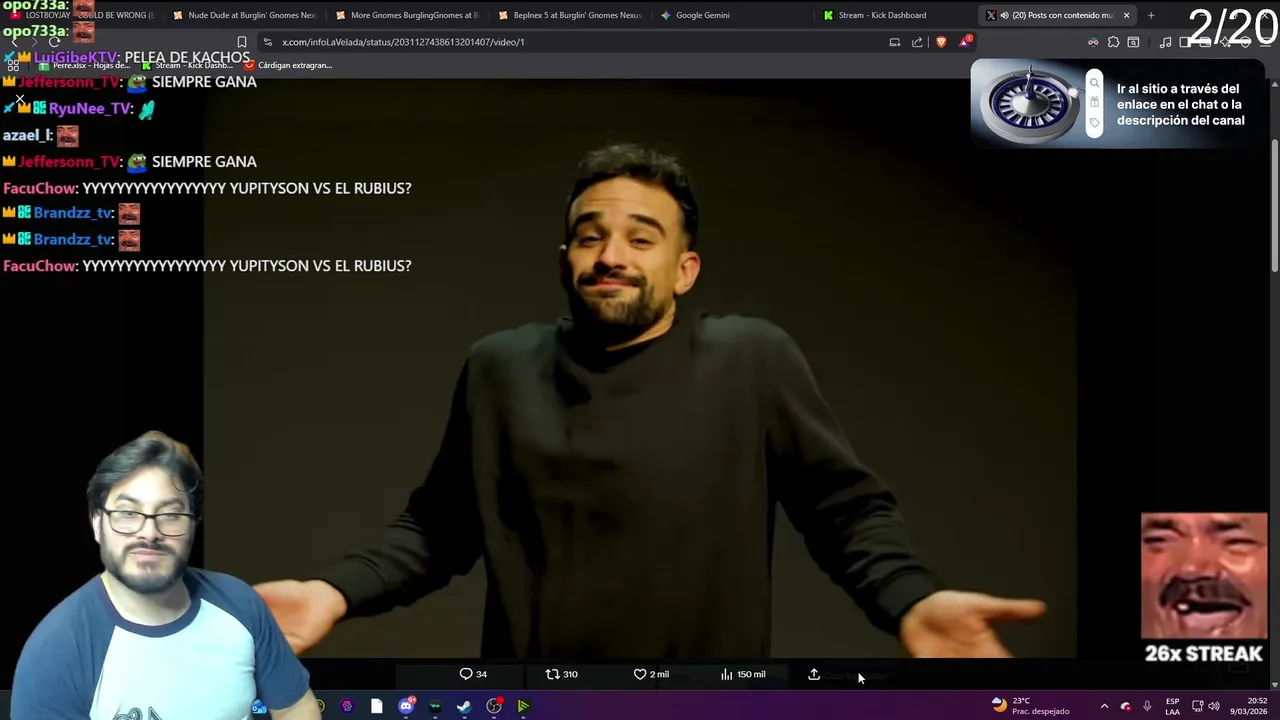Open the view analytics icon showing 150 mil
Image resolution: width=1280 pixels, height=720 pixels.
click(743, 674)
